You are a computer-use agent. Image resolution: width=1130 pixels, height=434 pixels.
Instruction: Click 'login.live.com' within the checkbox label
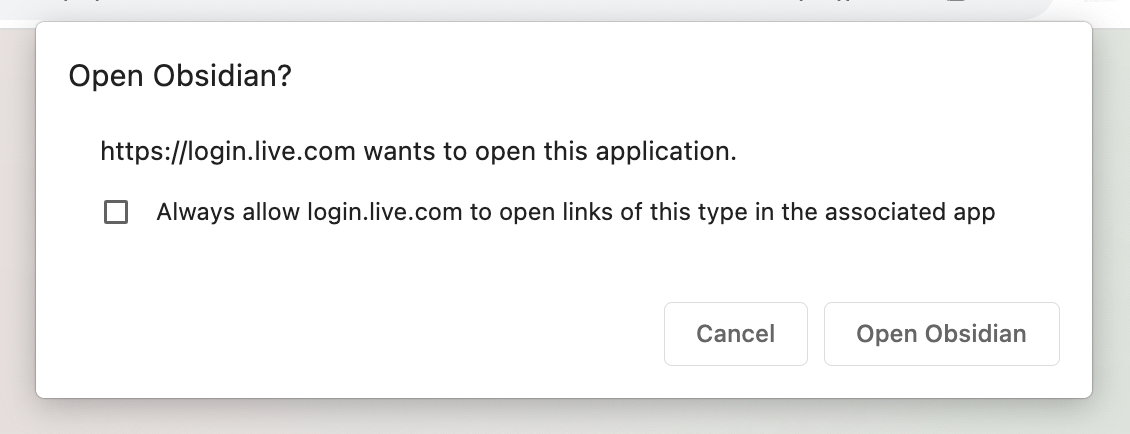click(x=384, y=212)
